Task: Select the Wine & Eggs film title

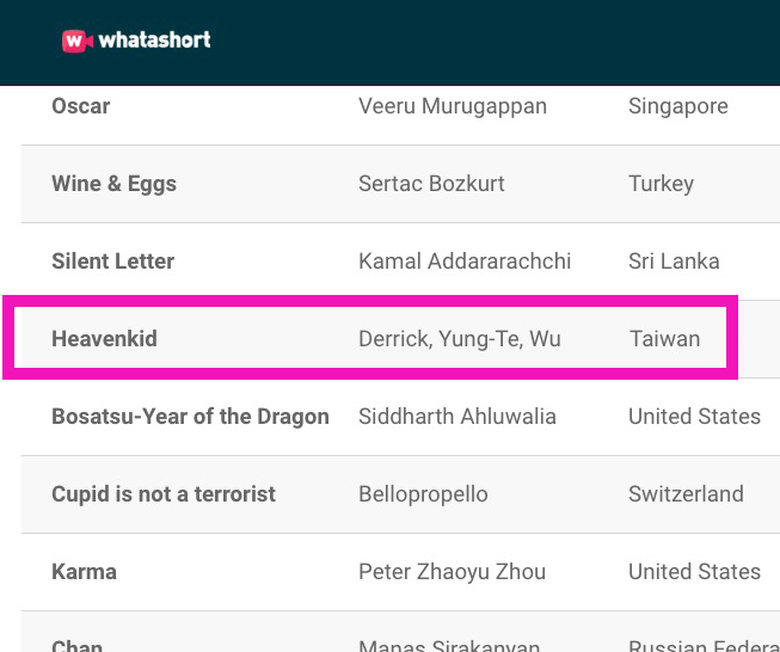Action: (x=114, y=184)
